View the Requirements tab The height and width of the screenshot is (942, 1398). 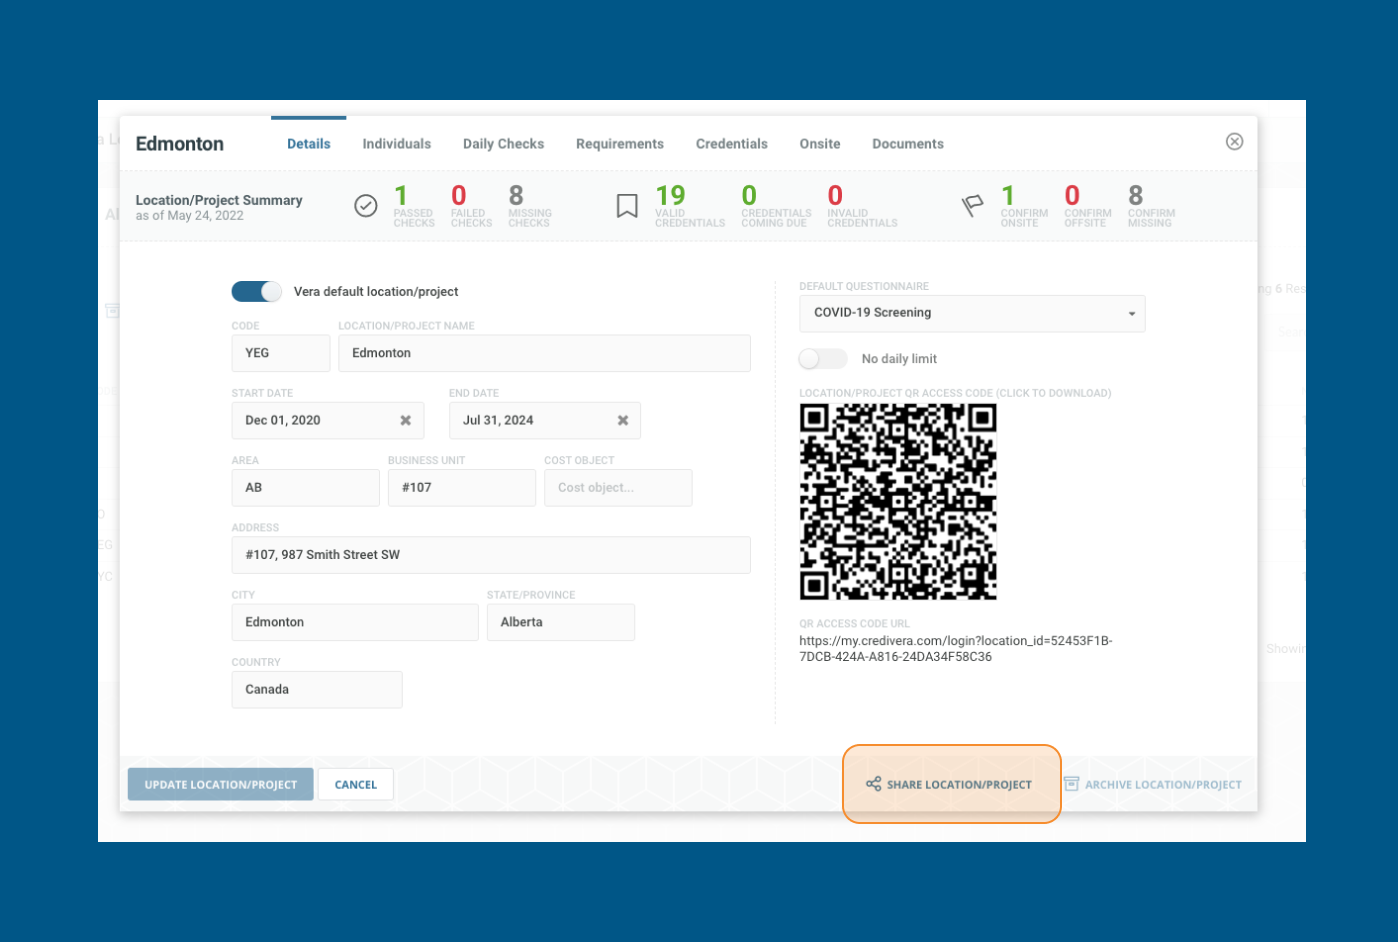tap(620, 143)
